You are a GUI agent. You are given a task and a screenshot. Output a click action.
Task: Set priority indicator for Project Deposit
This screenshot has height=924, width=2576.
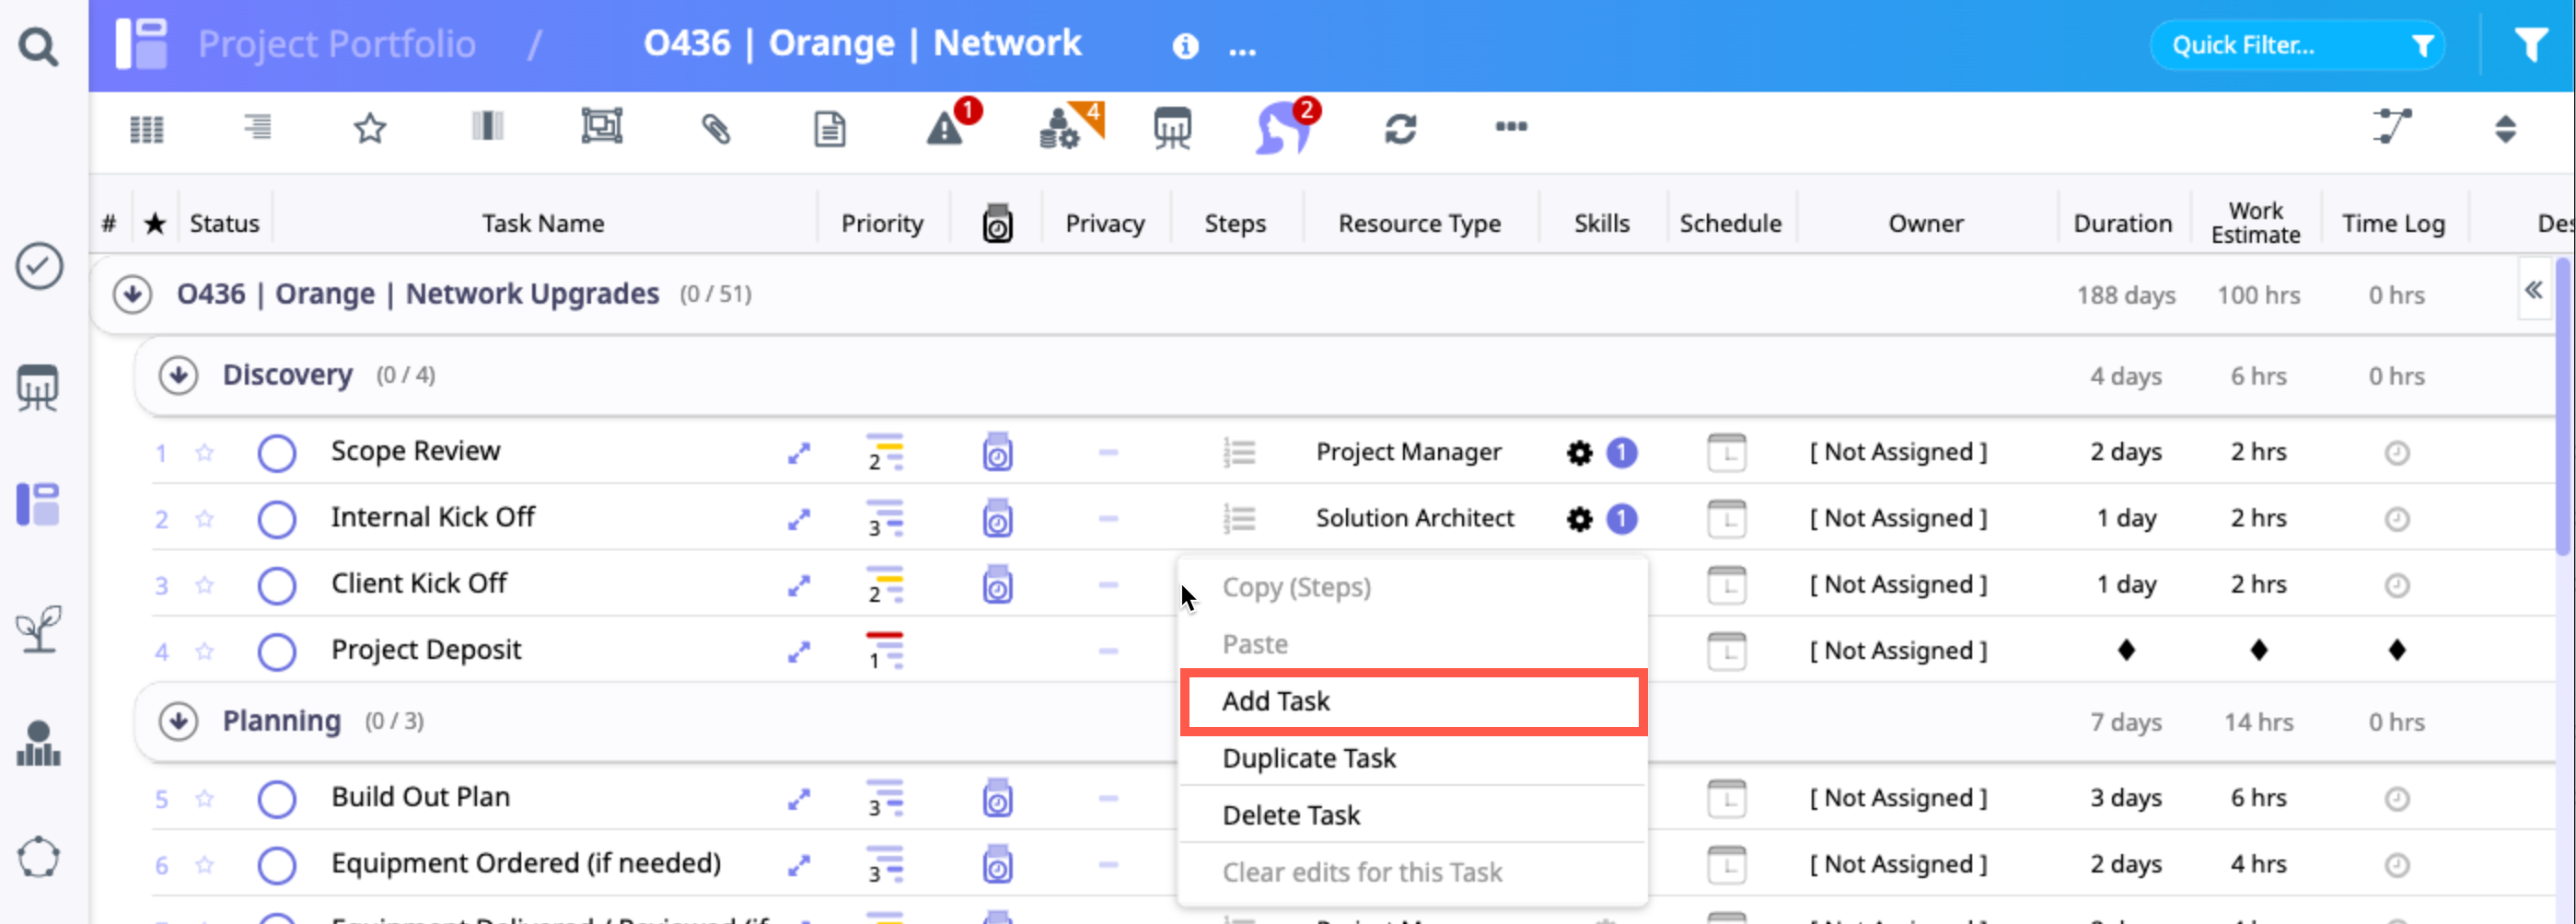pos(884,651)
